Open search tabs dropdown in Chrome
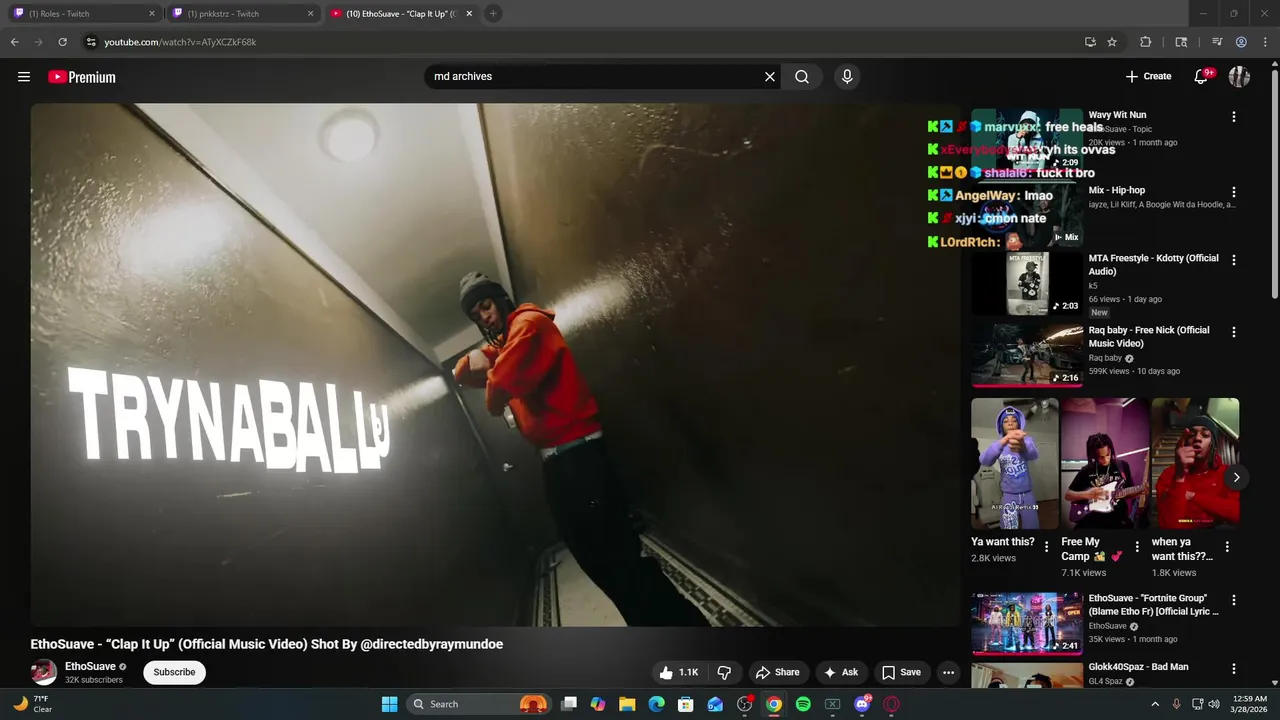Screen dimensions: 1280x720 pyautogui.click(x=1183, y=42)
